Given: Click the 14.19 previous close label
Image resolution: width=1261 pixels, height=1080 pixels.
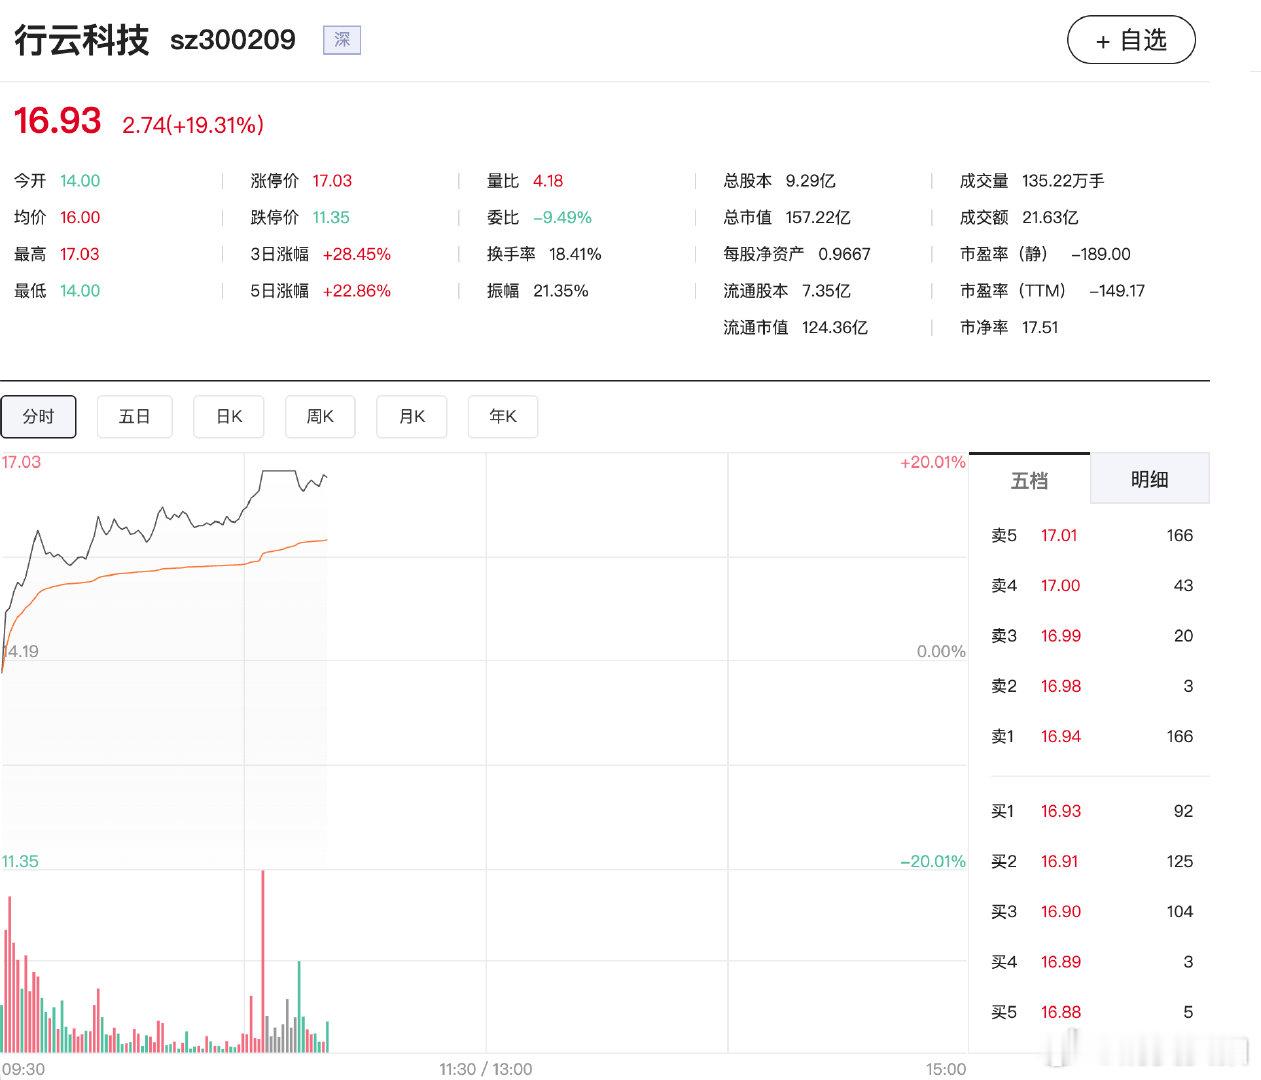Looking at the screenshot, I should (20, 651).
